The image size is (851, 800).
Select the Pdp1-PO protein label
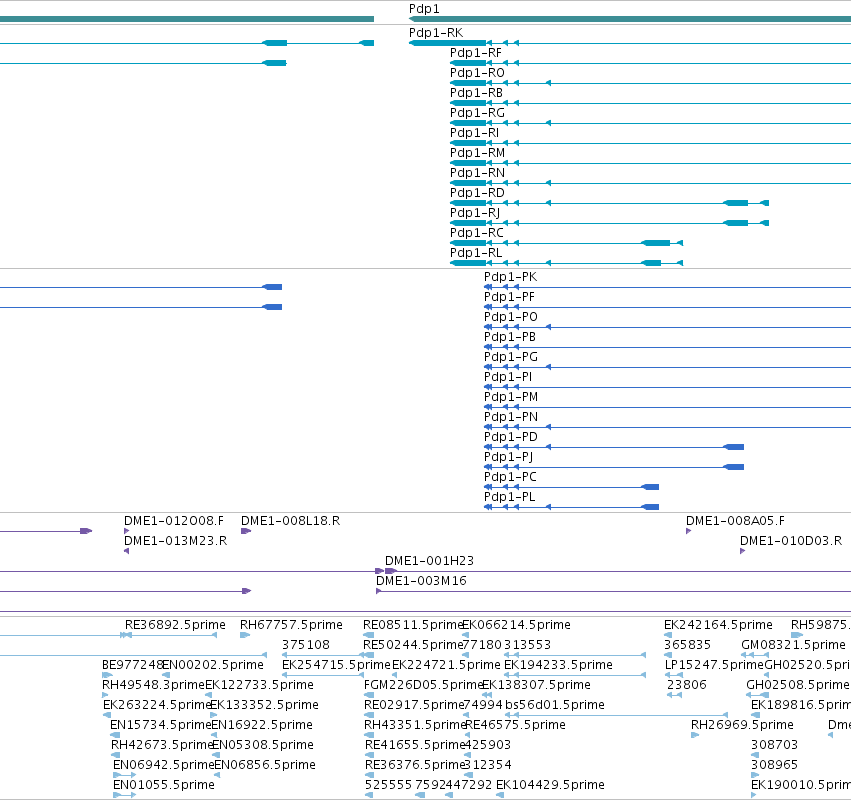pyautogui.click(x=511, y=318)
